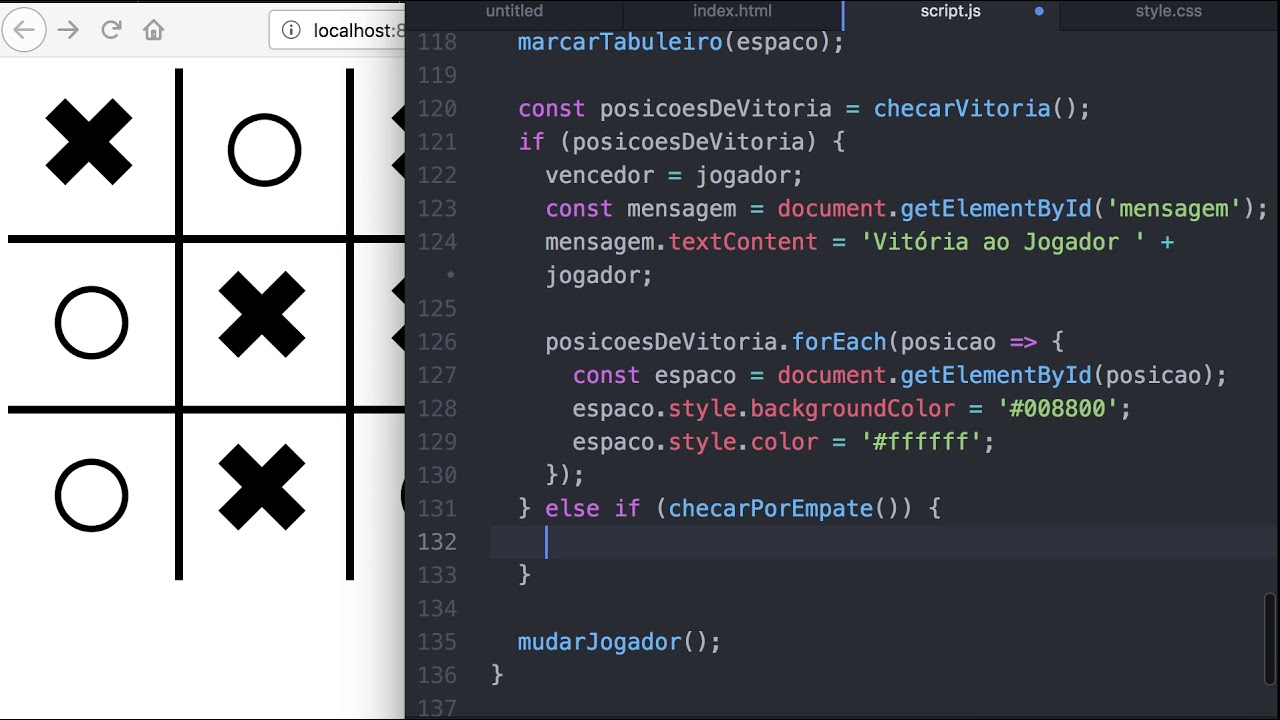
Task: Place cursor on the empty line 132
Action: [883, 542]
